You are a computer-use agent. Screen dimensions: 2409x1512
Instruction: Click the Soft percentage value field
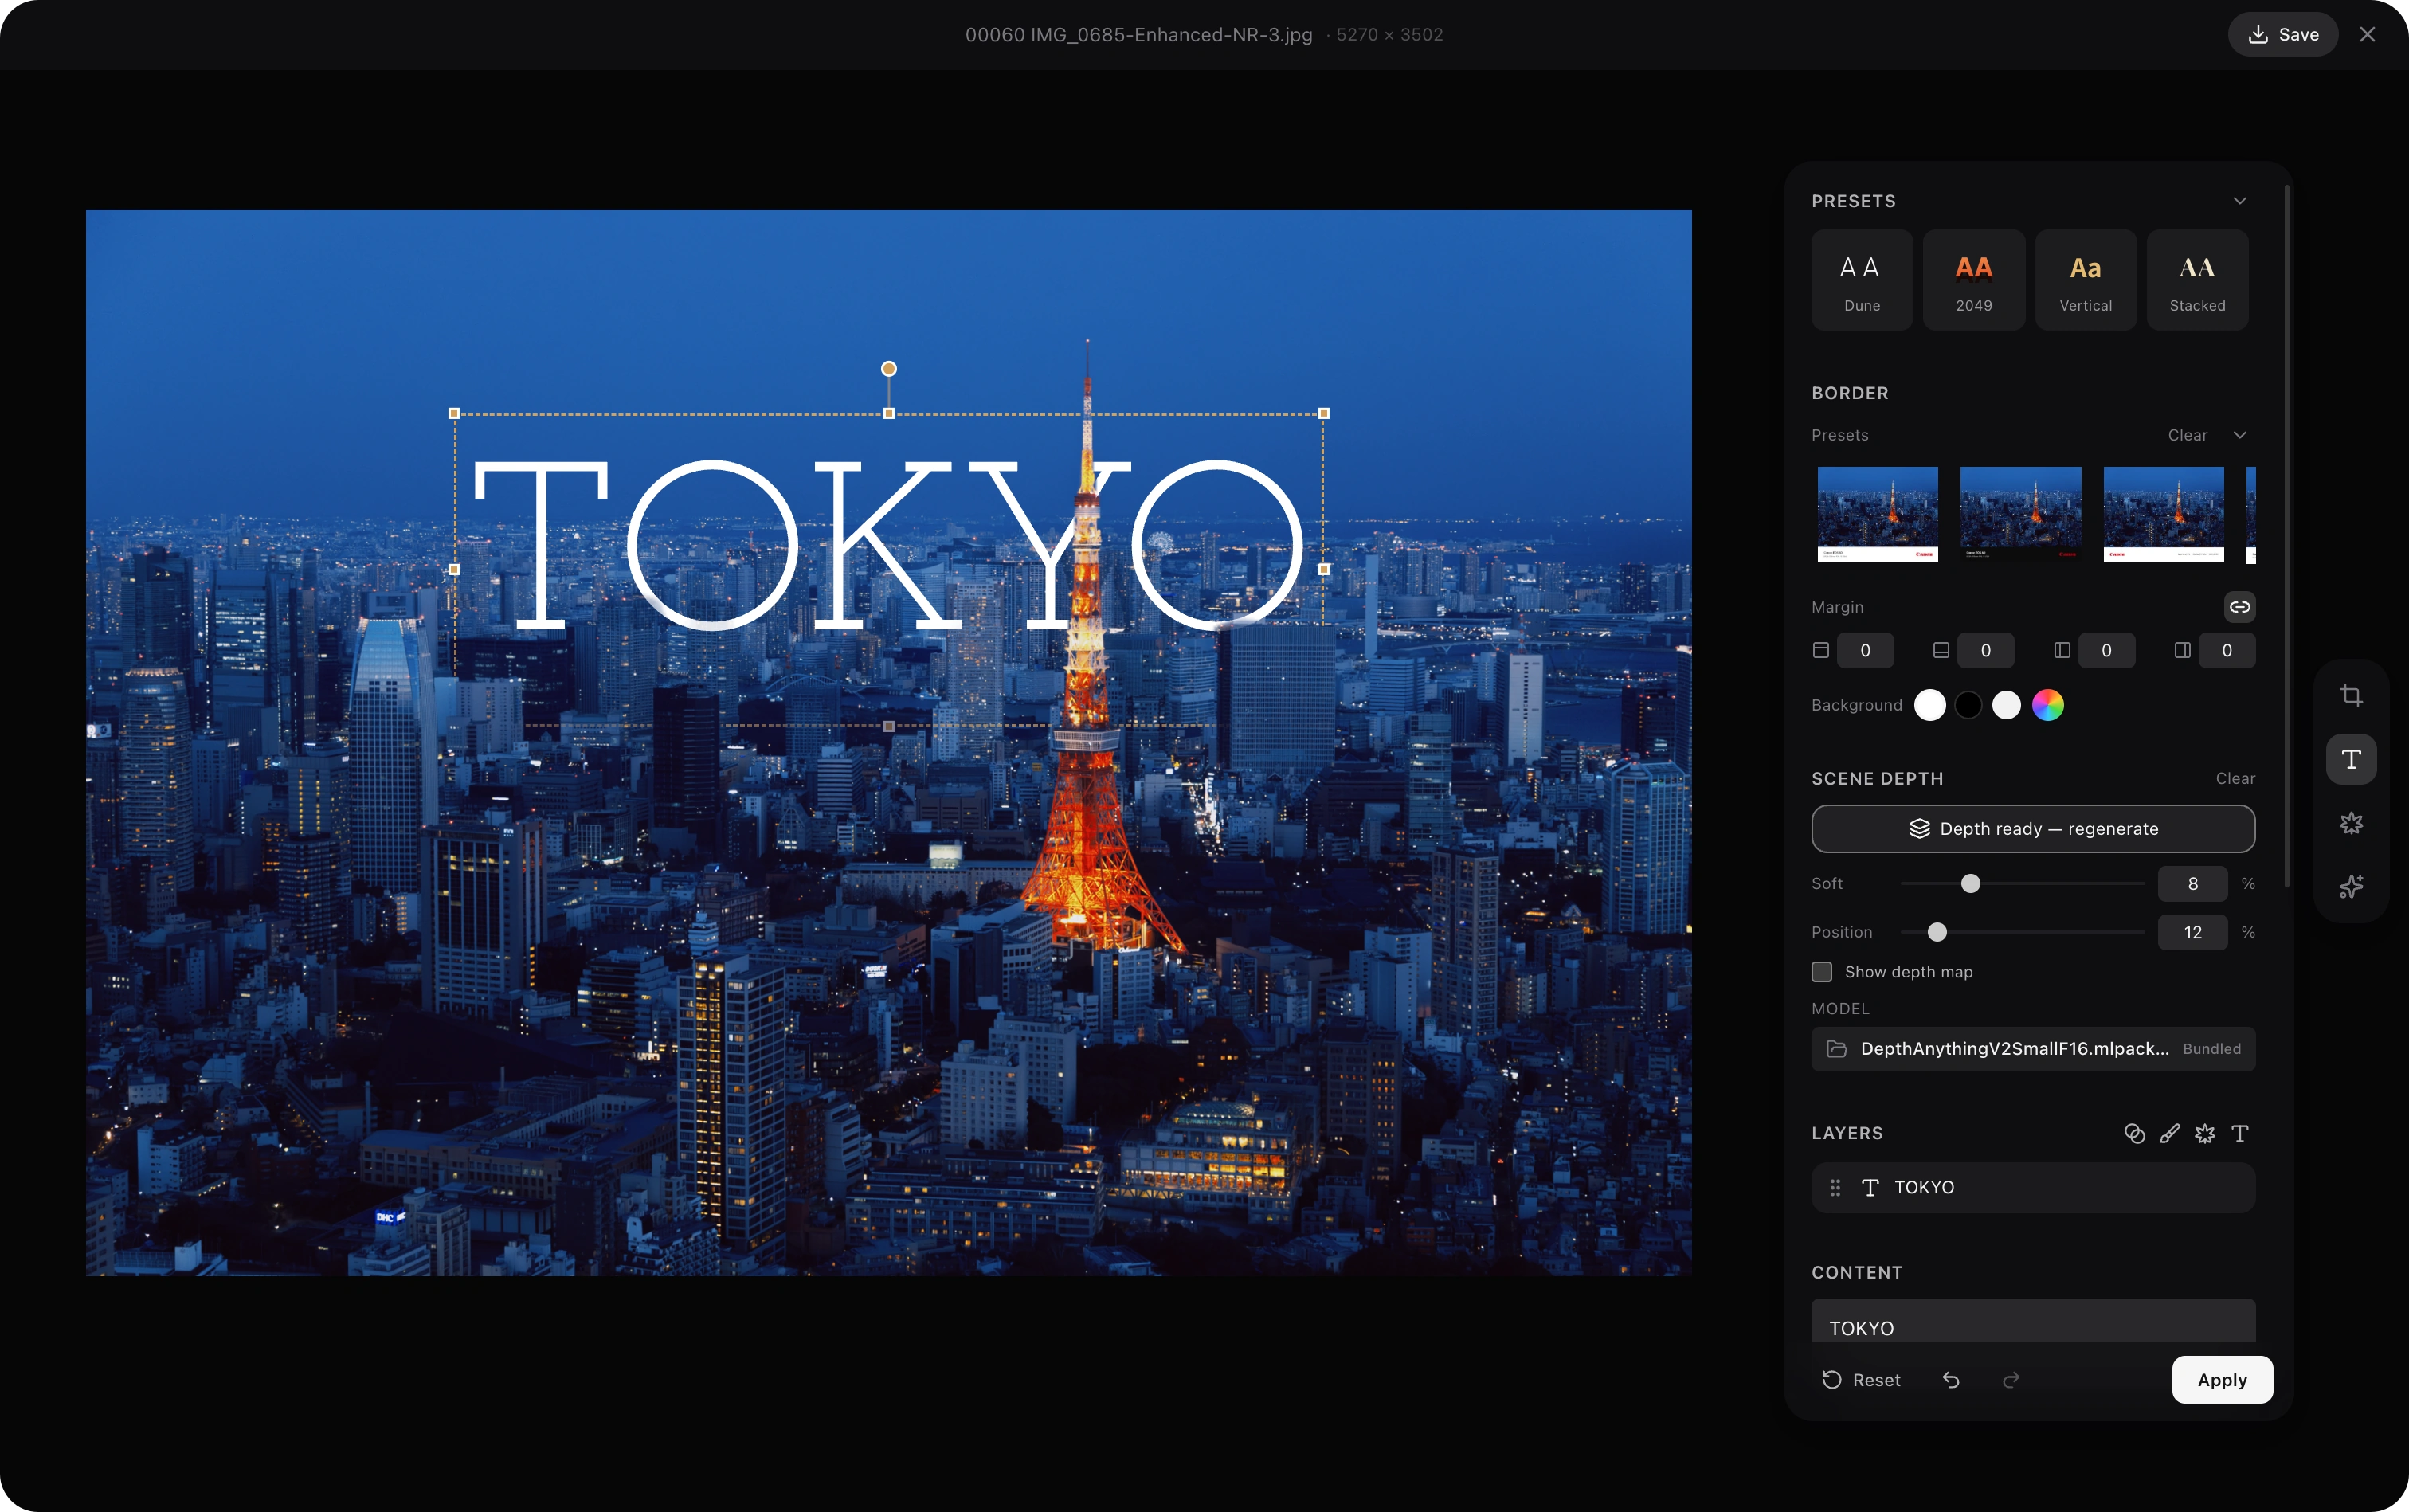pos(2192,884)
